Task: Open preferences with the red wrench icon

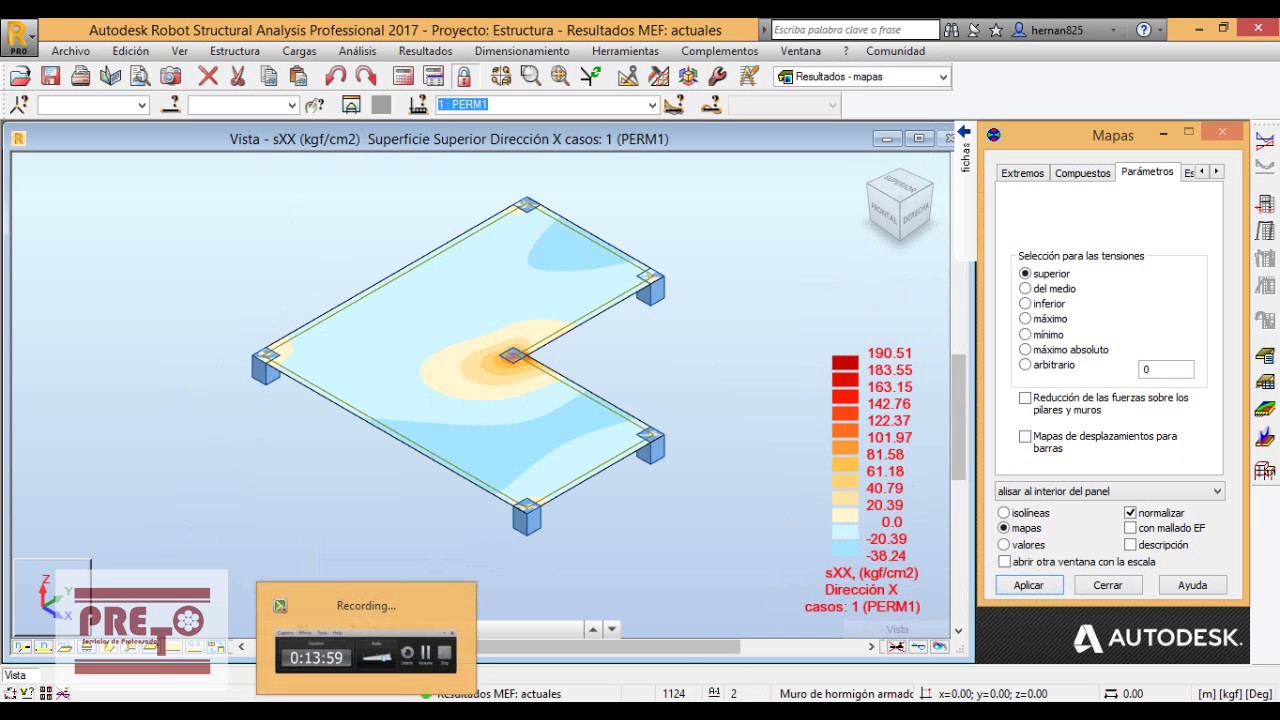Action: (717, 76)
